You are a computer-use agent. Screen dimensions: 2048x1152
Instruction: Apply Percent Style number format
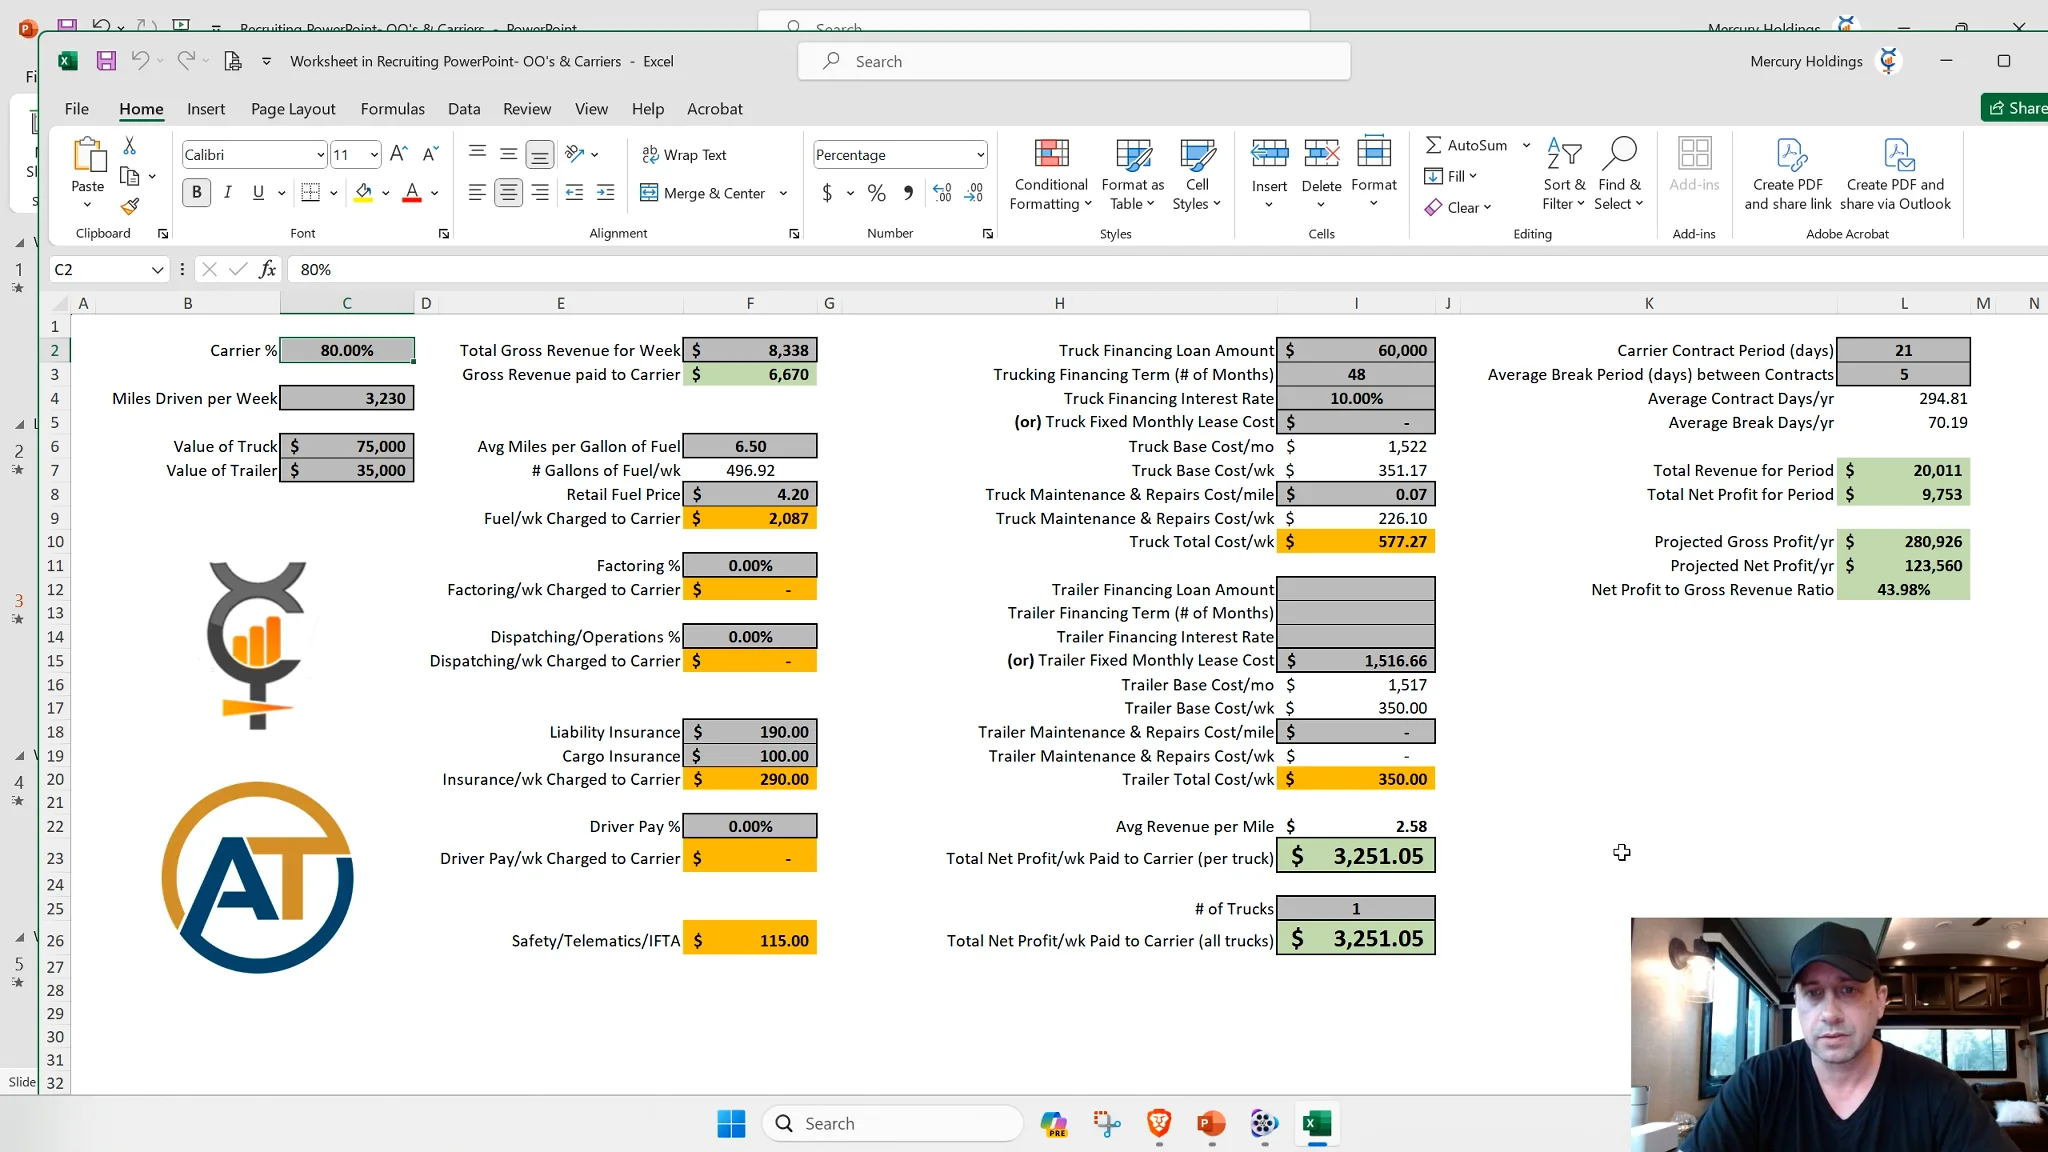tap(876, 193)
